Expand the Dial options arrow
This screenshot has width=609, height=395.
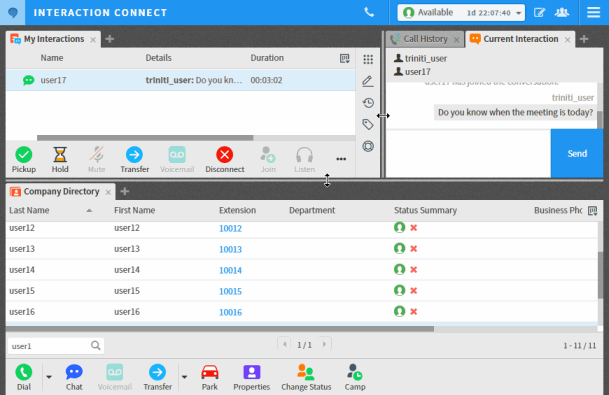click(49, 377)
